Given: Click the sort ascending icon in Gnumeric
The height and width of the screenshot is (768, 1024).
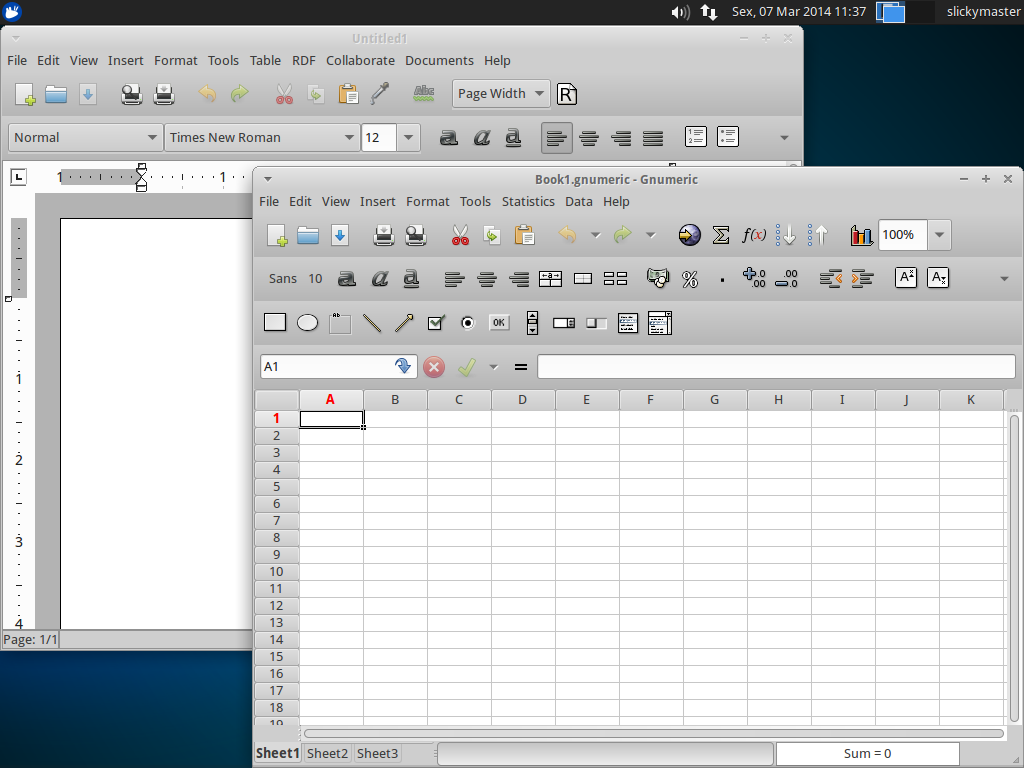Looking at the screenshot, I should (x=787, y=236).
